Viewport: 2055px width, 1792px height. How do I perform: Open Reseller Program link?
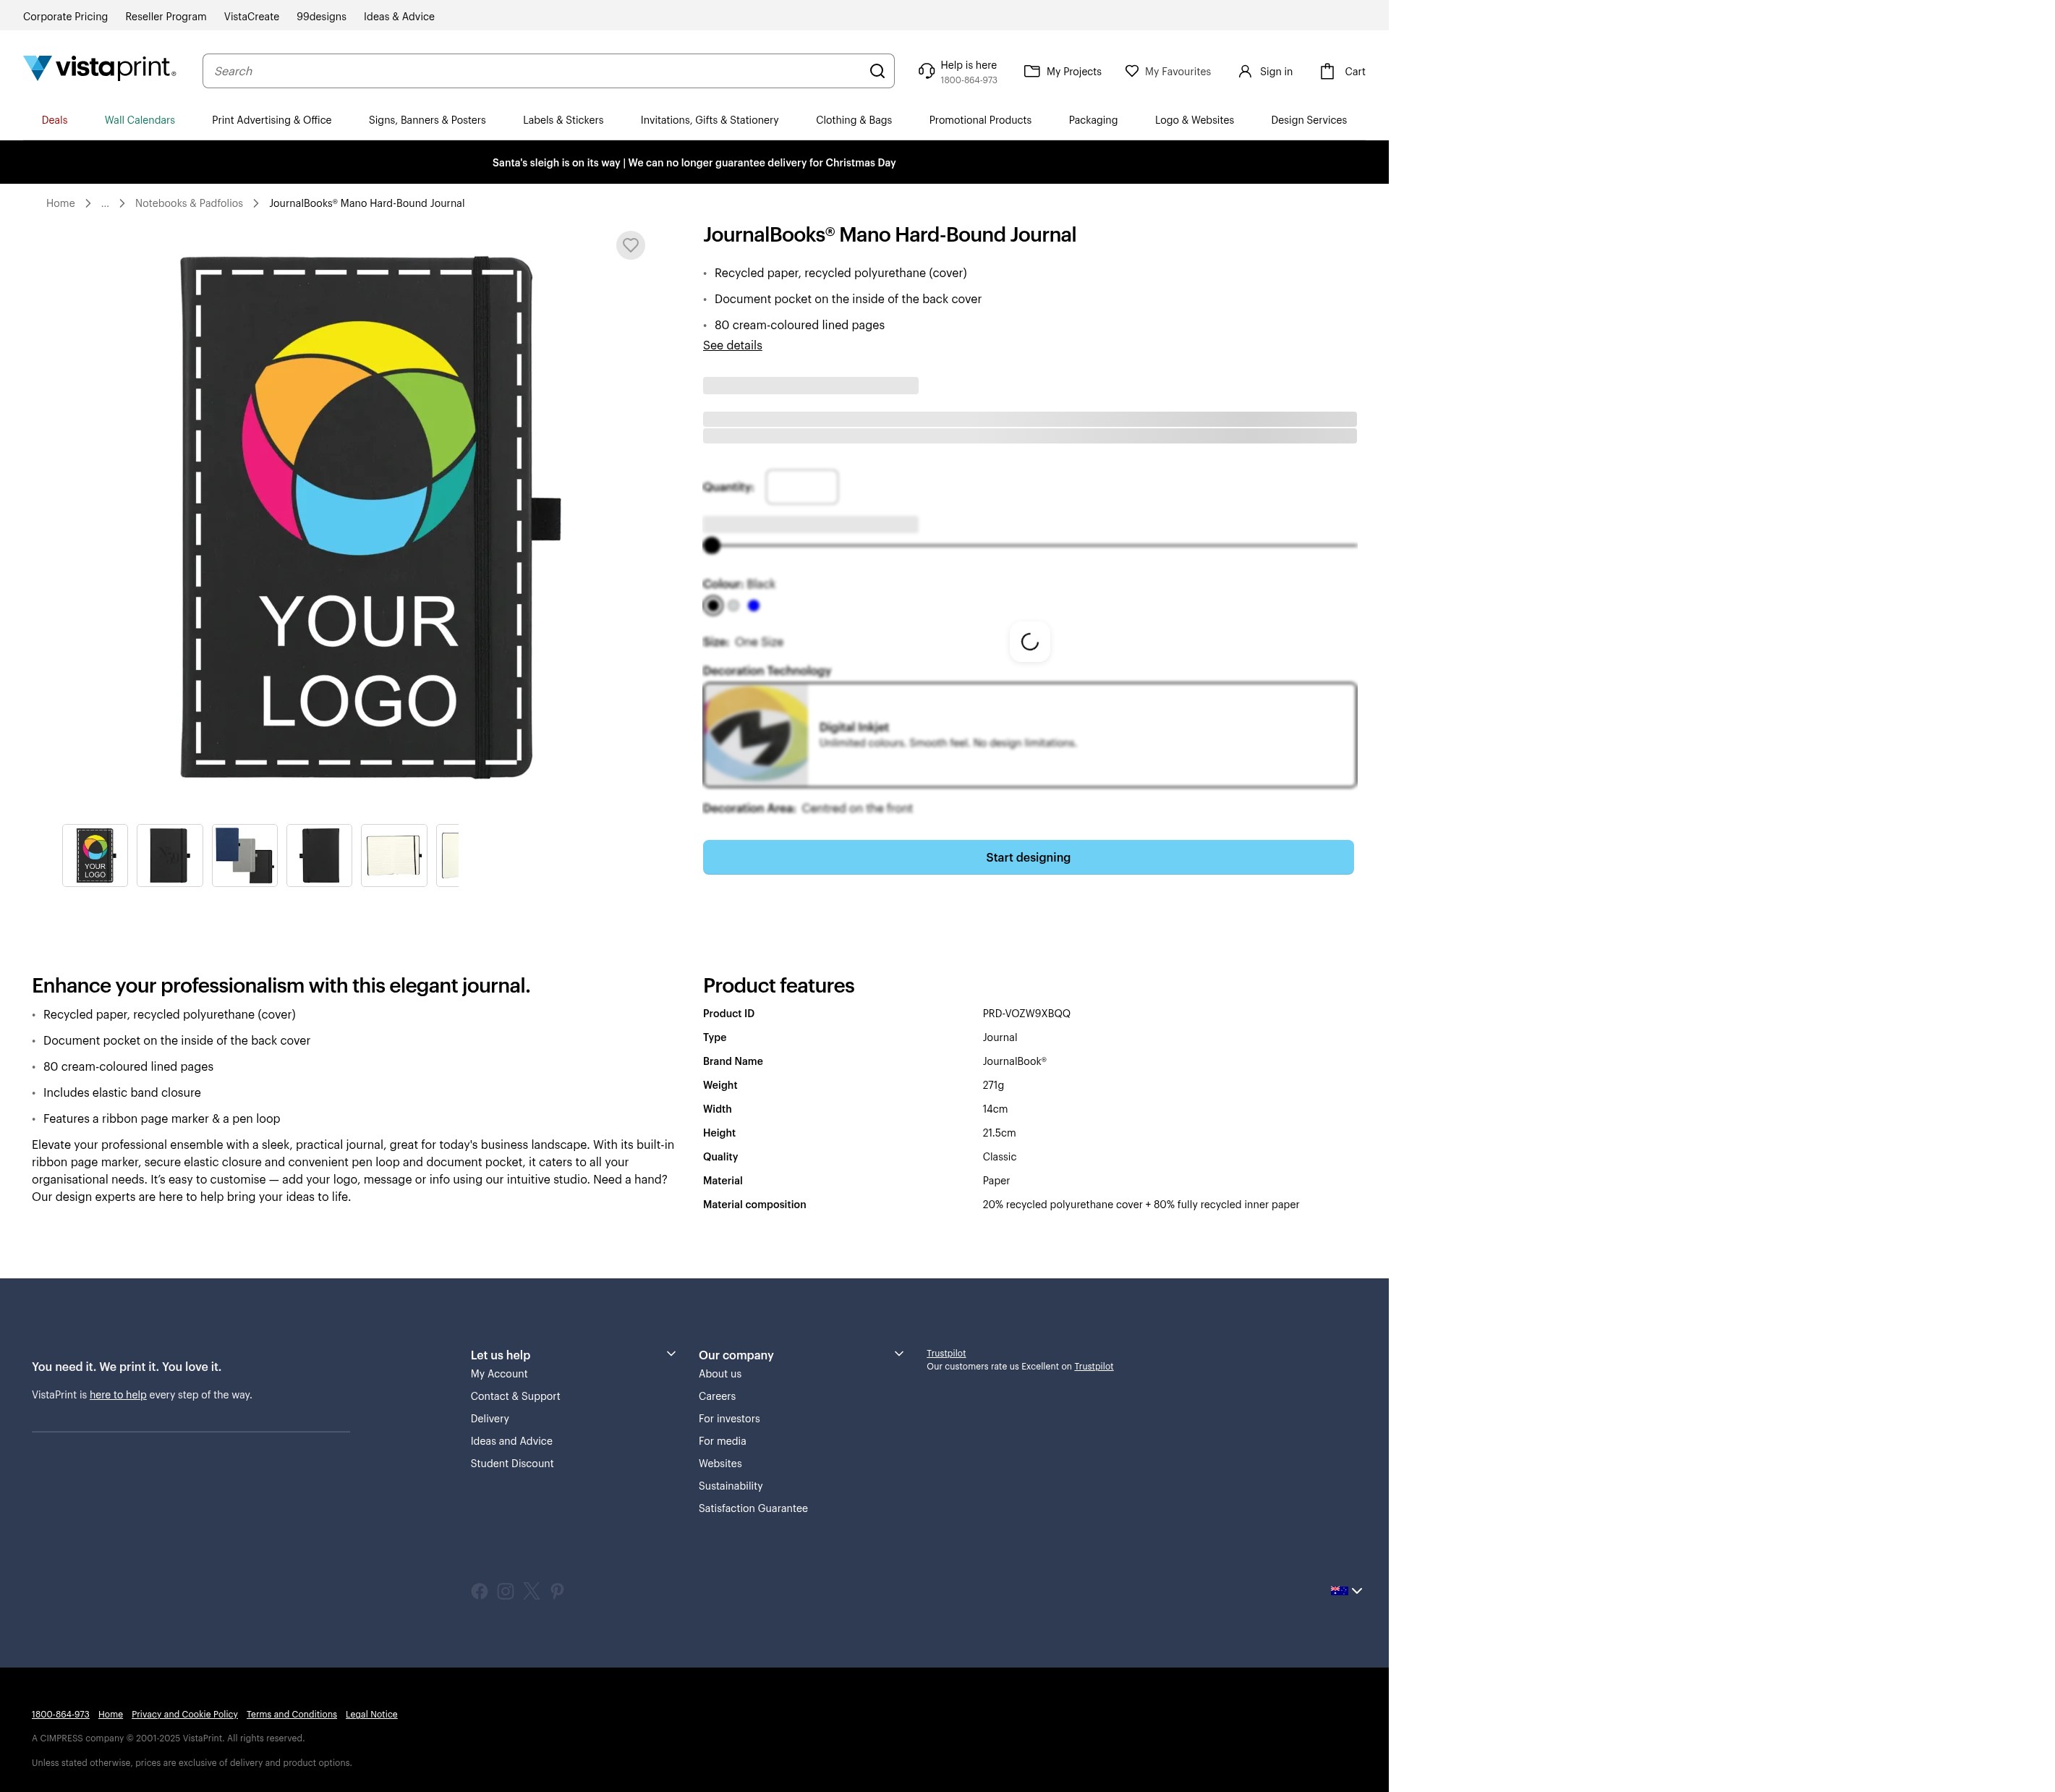[166, 16]
